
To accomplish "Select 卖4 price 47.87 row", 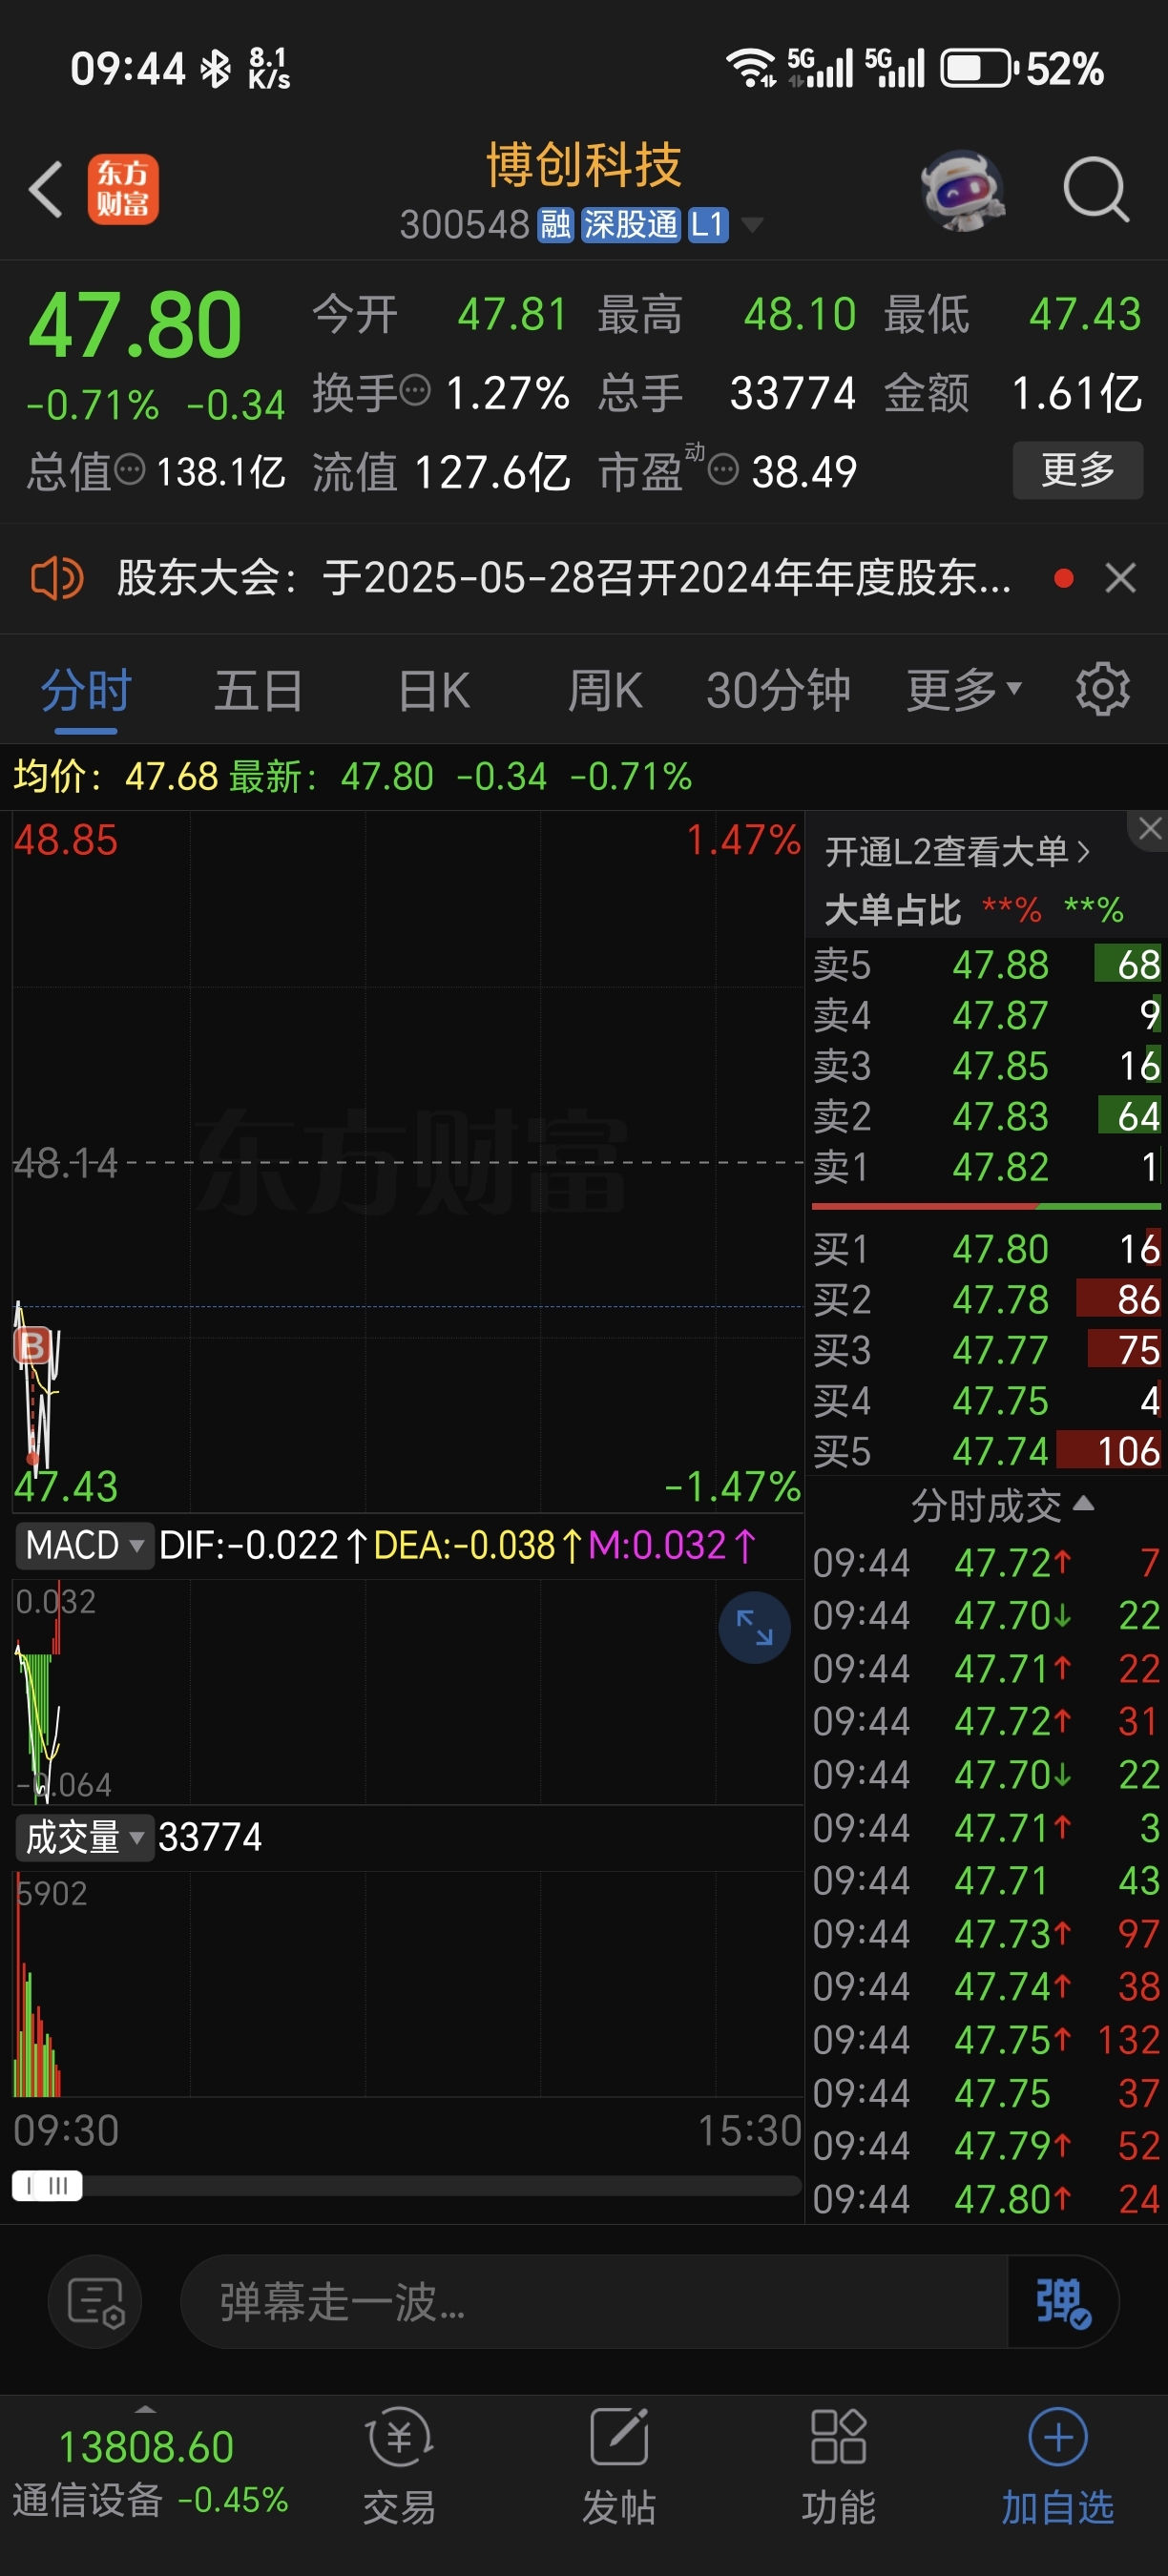I will click(x=986, y=1015).
